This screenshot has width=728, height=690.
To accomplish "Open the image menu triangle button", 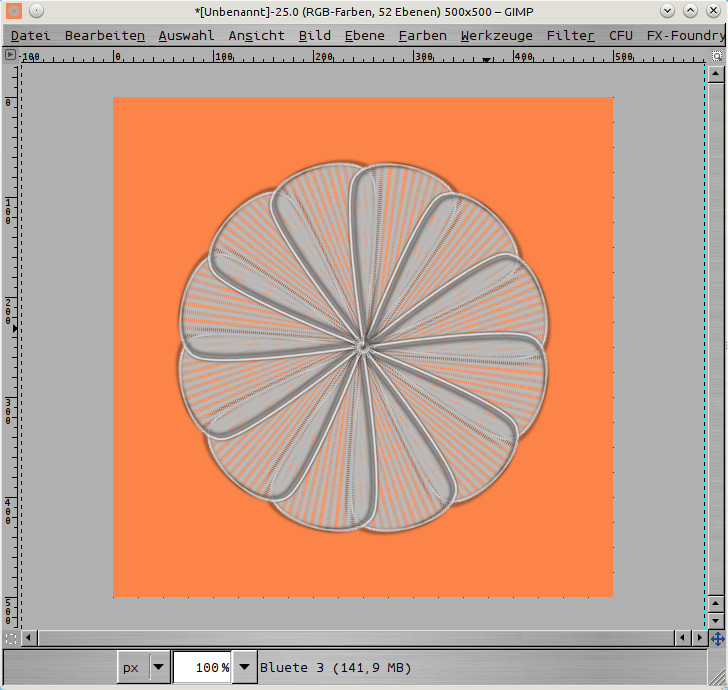I will point(11,56).
